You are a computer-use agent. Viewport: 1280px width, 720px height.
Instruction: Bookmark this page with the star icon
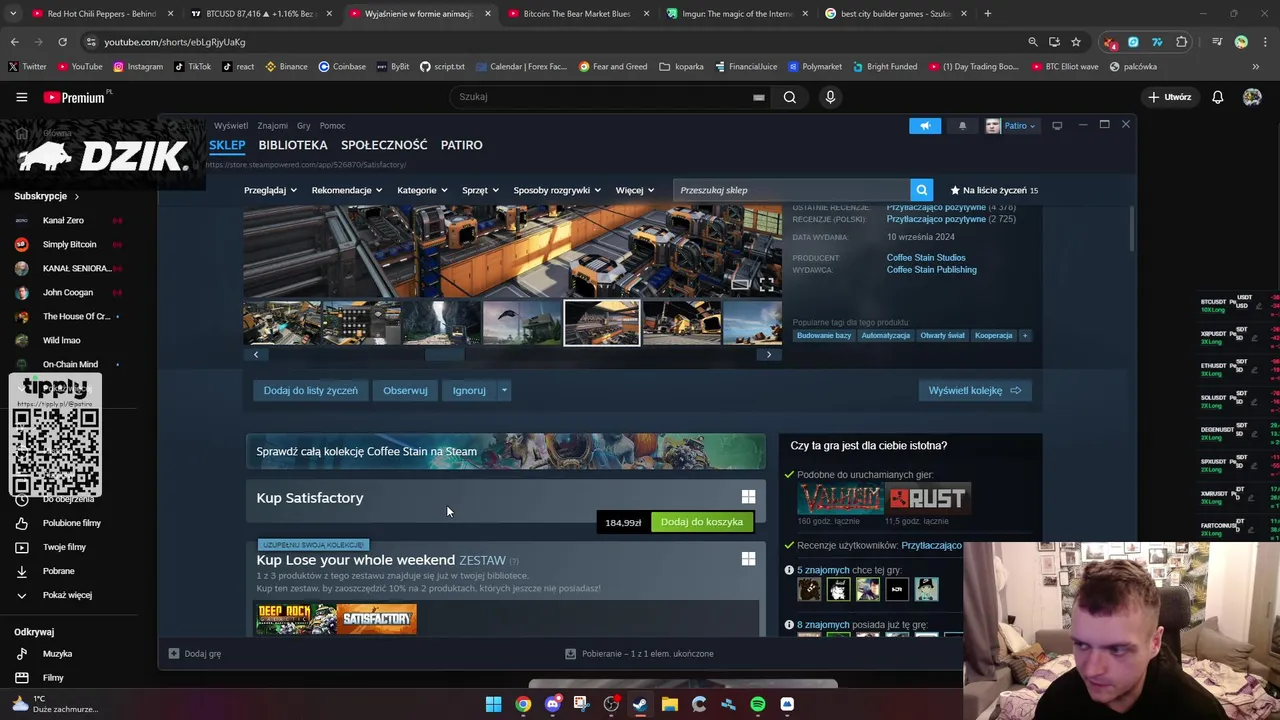(x=1076, y=42)
